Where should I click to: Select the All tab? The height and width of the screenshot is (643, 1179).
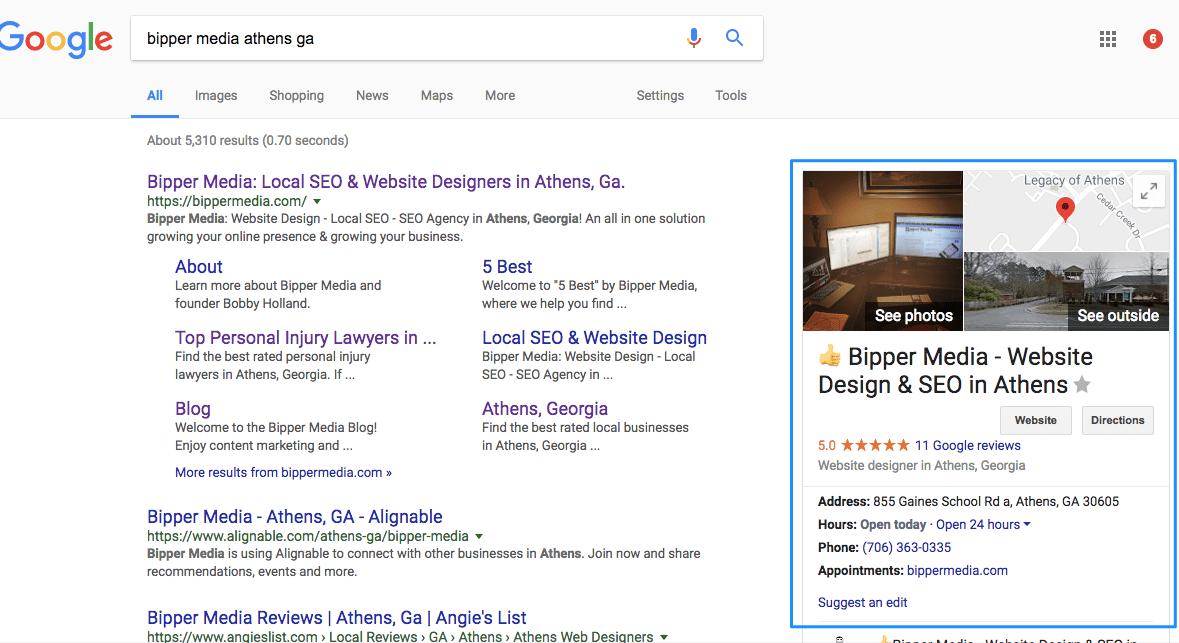coord(155,96)
